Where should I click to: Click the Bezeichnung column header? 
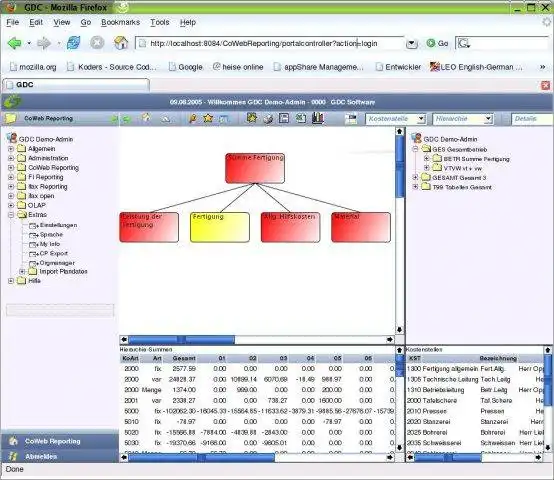[x=498, y=358]
